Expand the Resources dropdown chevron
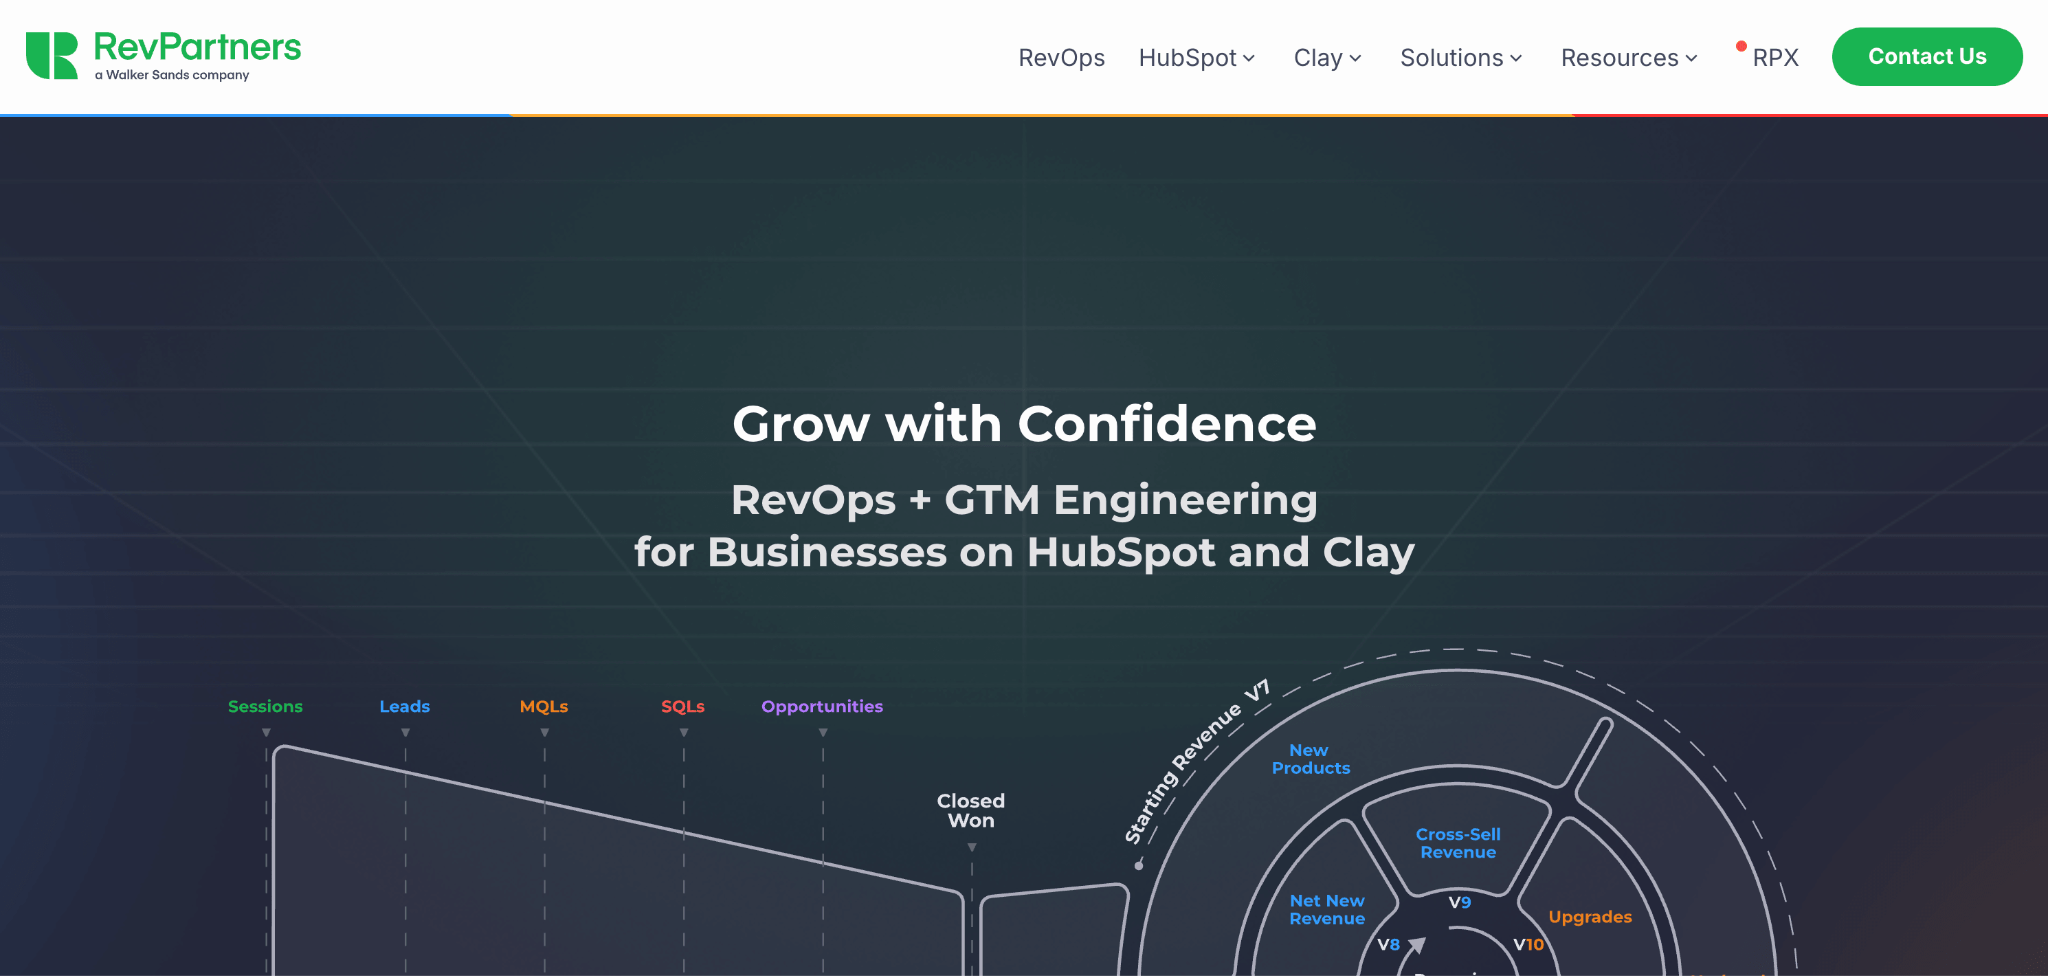Viewport: 2048px width, 976px height. tap(1691, 59)
